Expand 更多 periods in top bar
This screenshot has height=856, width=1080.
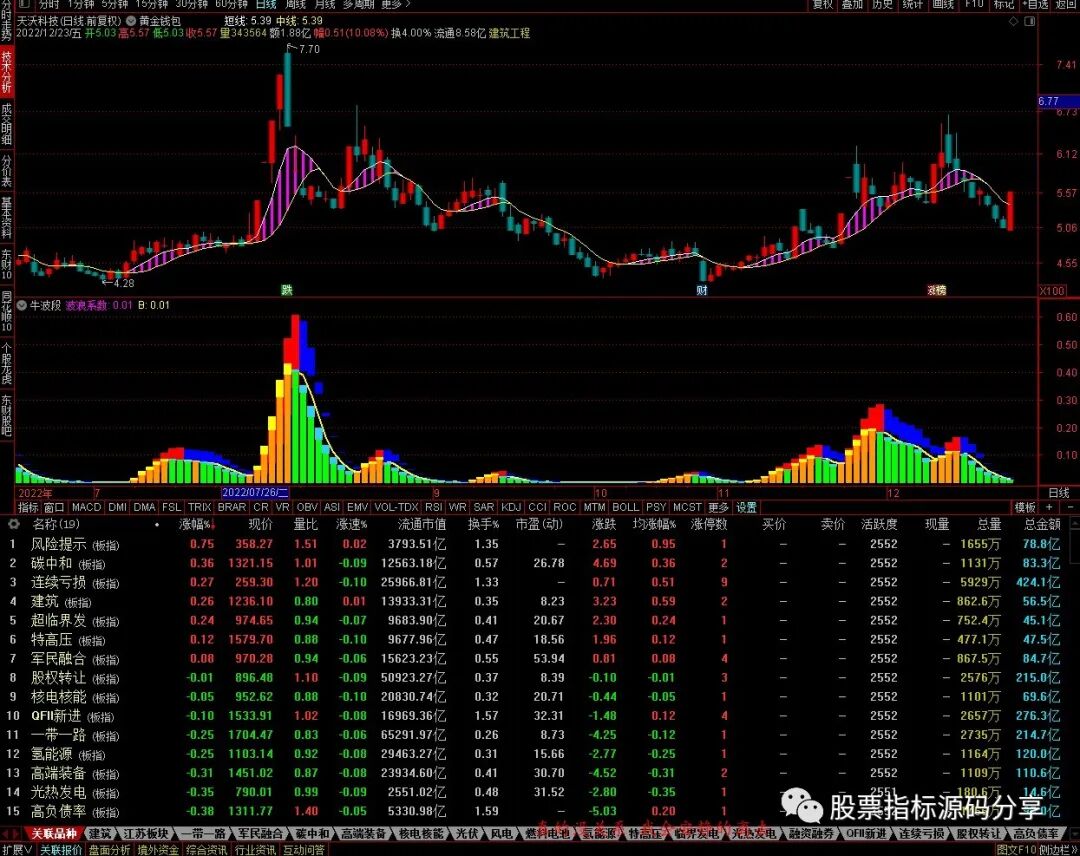(x=395, y=4)
